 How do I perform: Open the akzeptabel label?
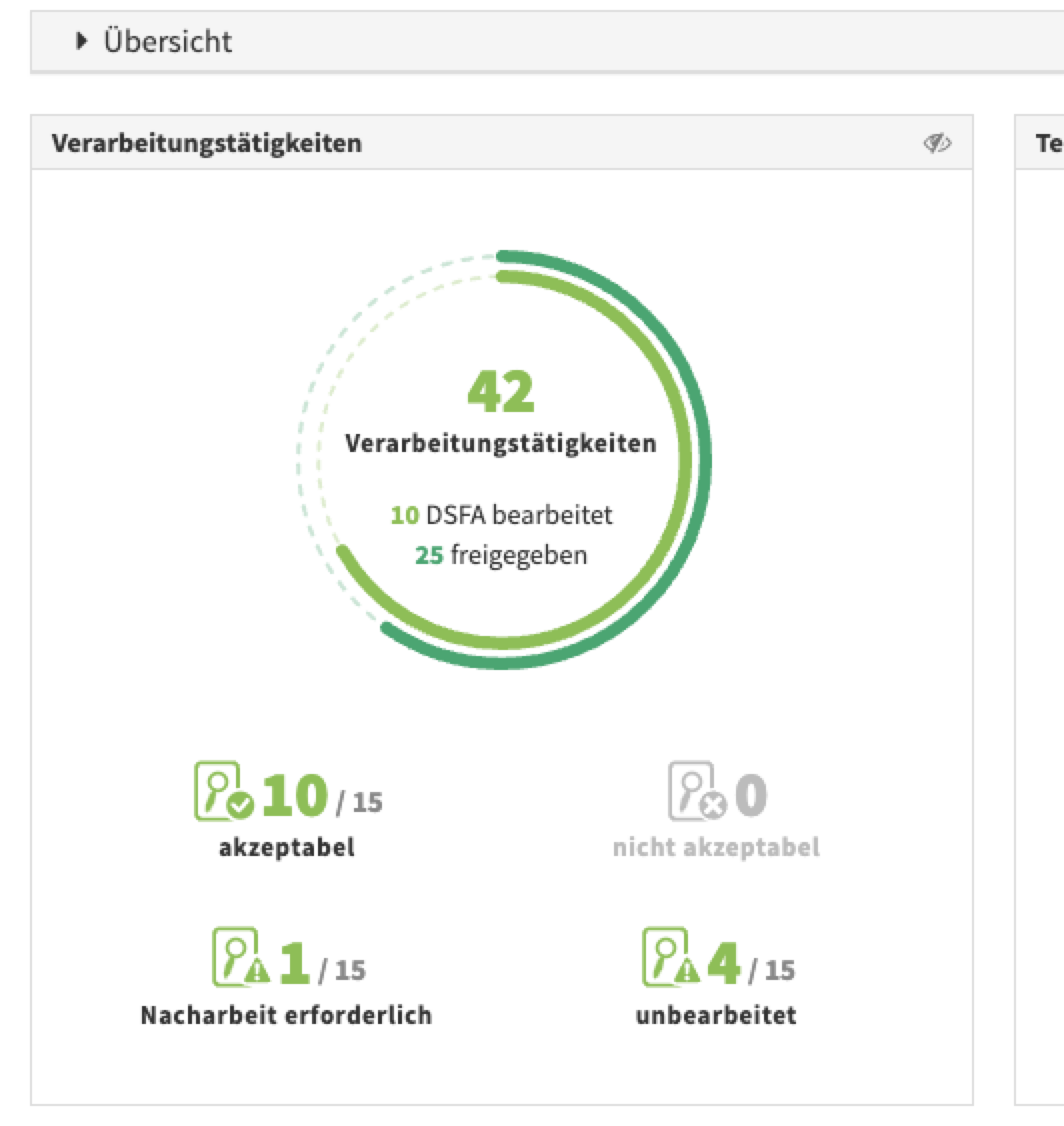point(287,849)
